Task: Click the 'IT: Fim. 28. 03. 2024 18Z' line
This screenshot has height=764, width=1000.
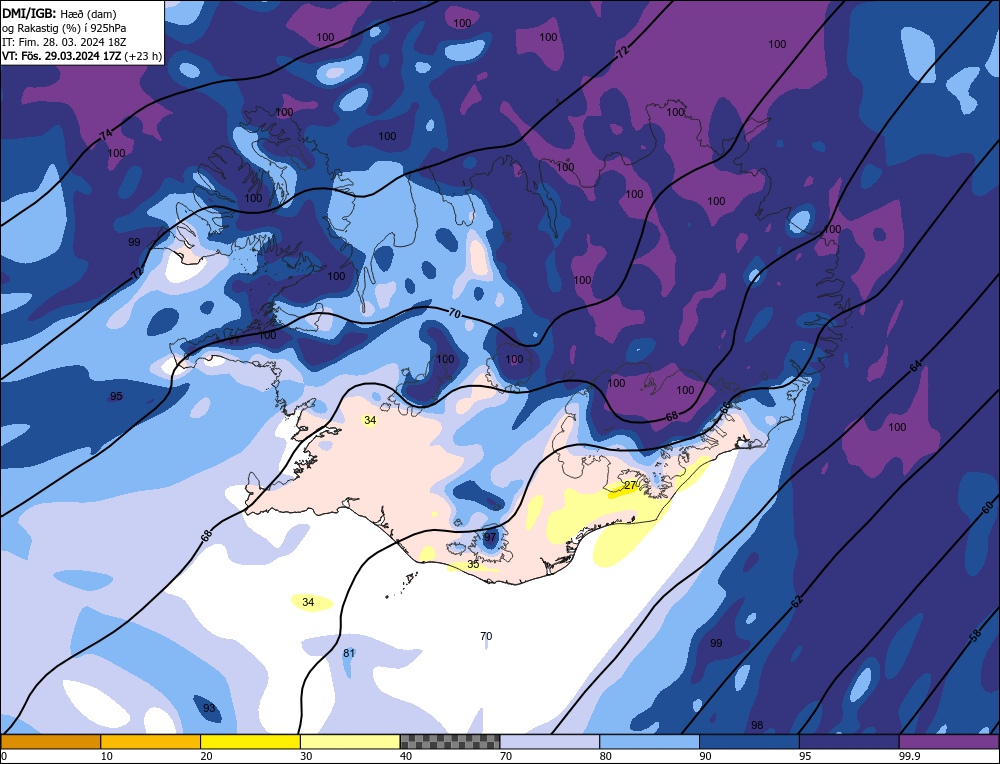Action: (64, 41)
